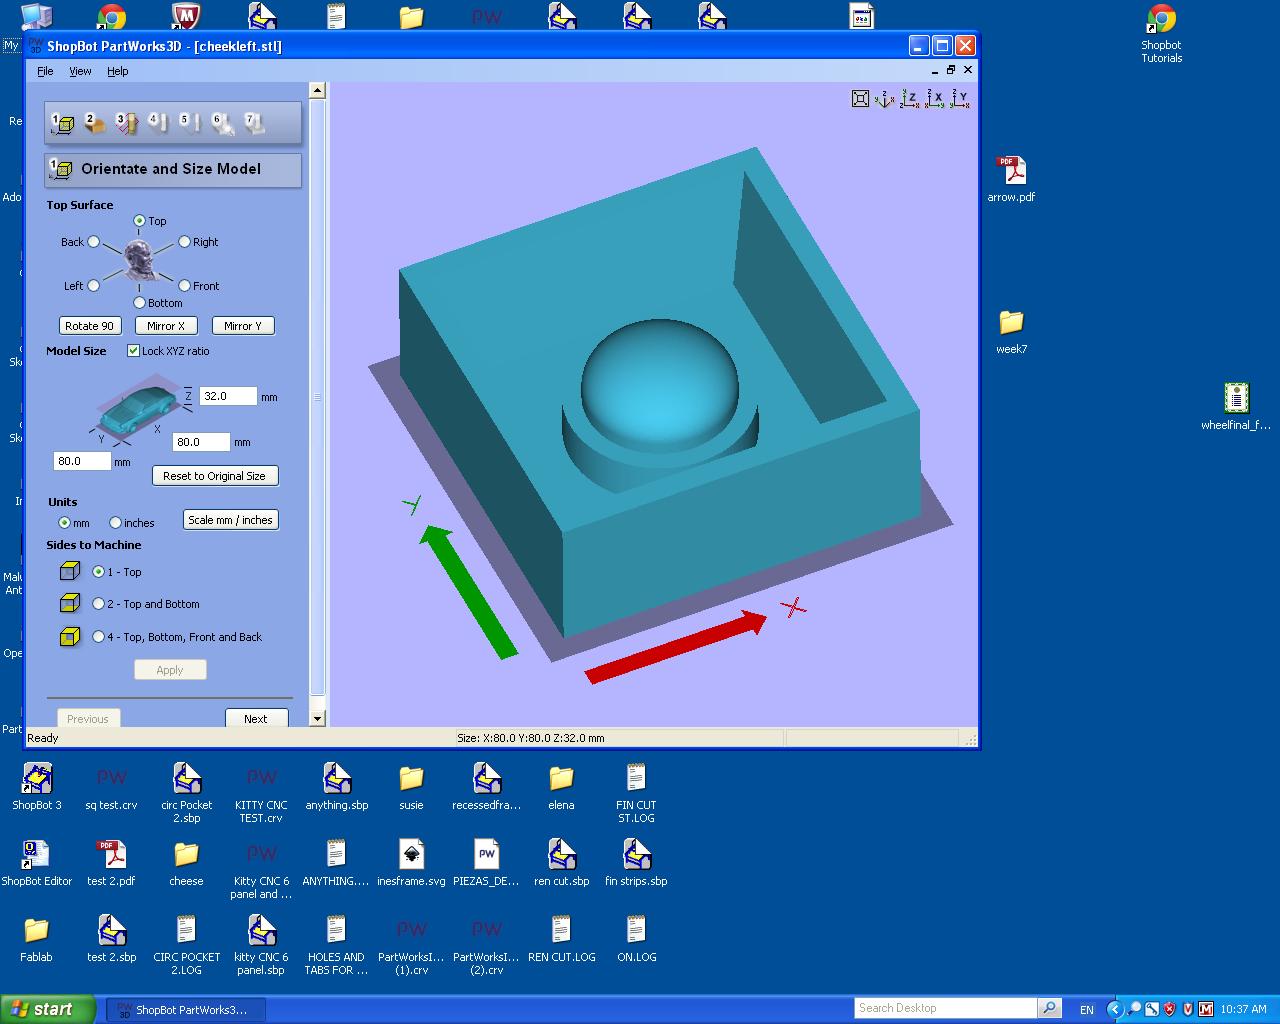The height and width of the screenshot is (1024, 1280).
Task: View model down the Z axis
Action: point(909,98)
